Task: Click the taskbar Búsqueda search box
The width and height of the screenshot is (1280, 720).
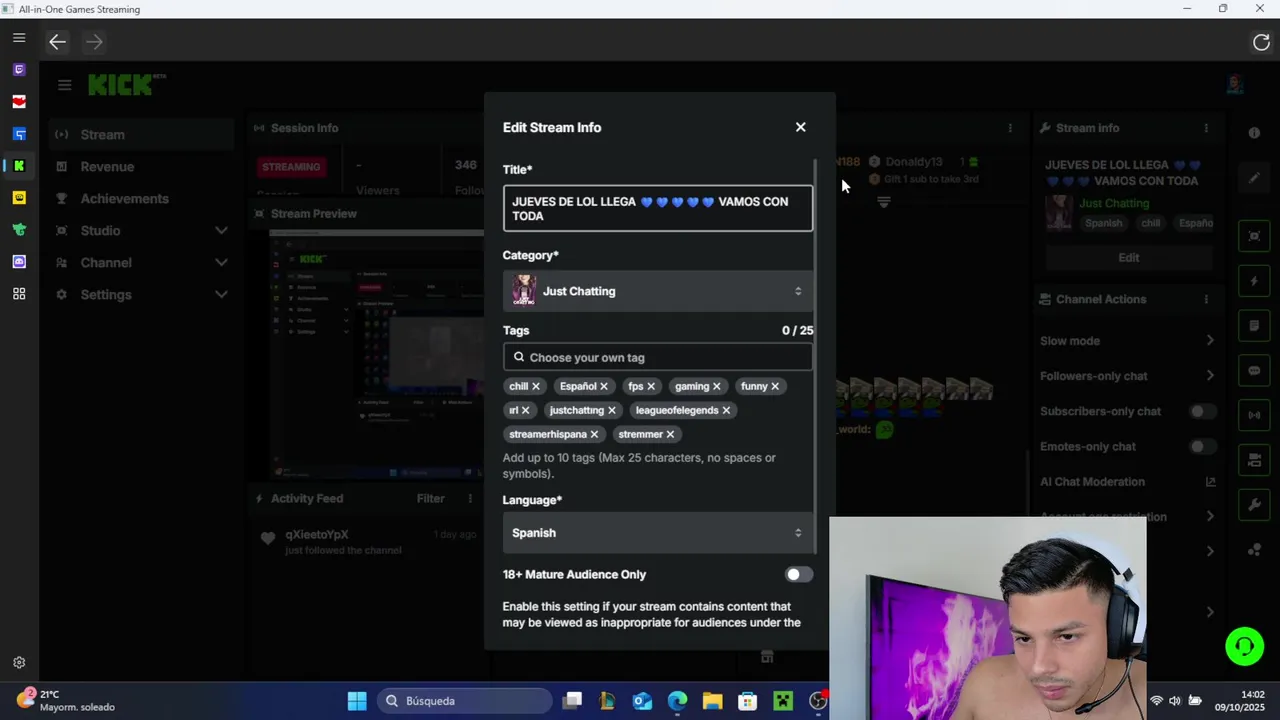Action: tap(464, 701)
